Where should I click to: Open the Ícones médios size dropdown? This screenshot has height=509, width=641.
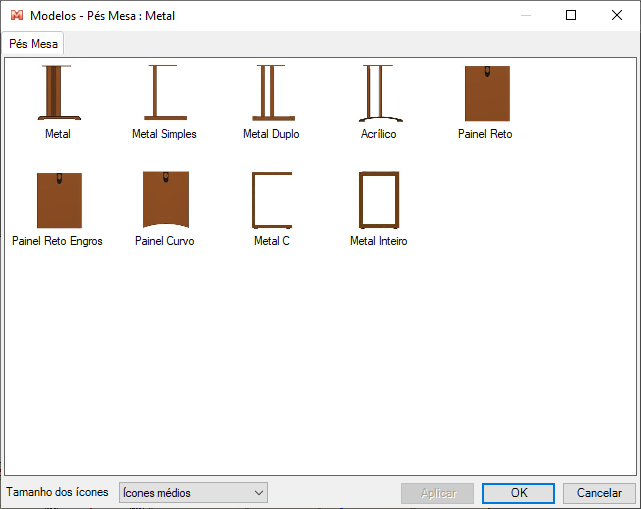click(x=193, y=493)
